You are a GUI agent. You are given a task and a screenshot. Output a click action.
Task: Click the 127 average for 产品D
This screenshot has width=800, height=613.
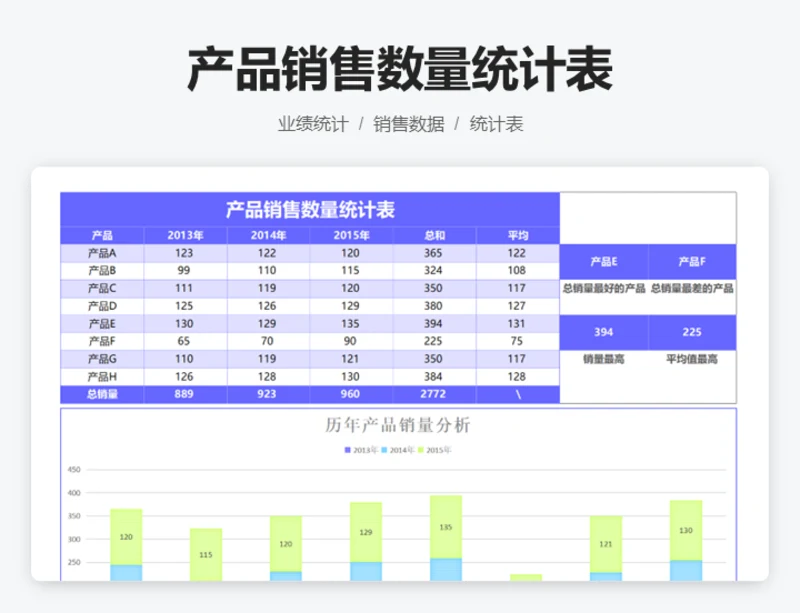click(517, 306)
